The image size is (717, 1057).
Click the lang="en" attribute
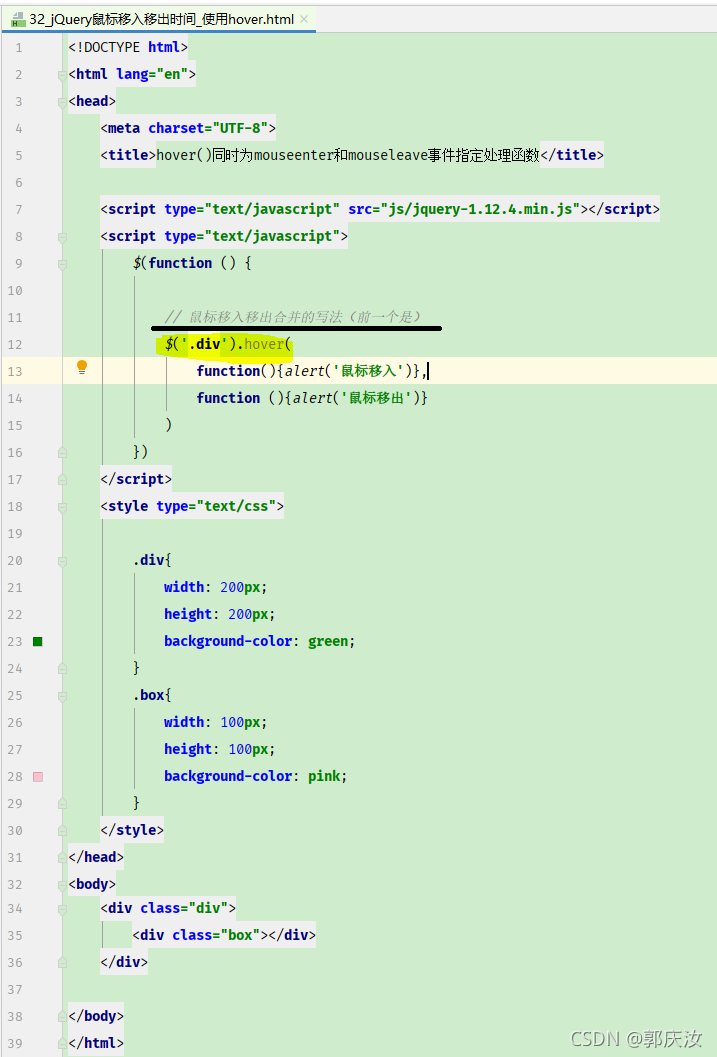point(152,74)
